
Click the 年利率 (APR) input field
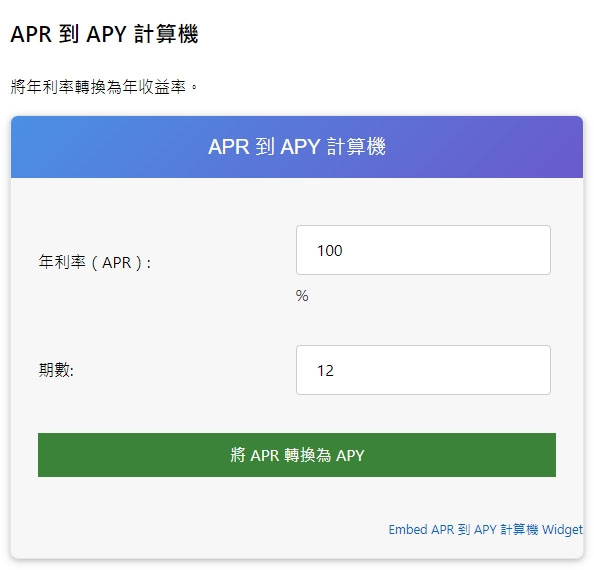click(423, 250)
